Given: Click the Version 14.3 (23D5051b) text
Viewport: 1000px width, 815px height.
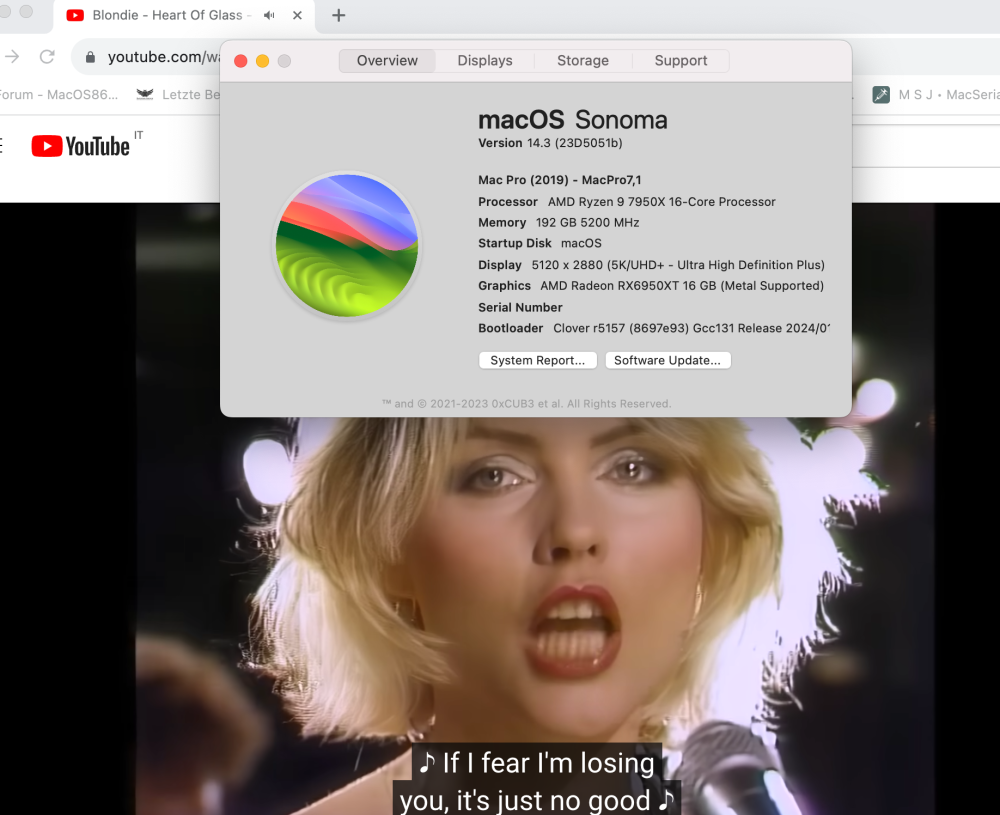Looking at the screenshot, I should [550, 143].
